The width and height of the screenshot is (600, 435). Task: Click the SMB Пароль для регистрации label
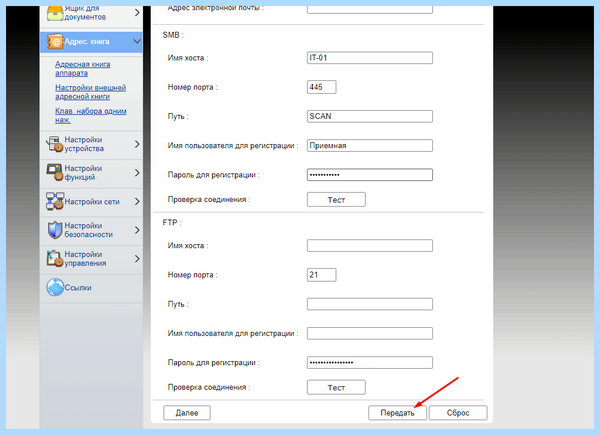[x=214, y=175]
